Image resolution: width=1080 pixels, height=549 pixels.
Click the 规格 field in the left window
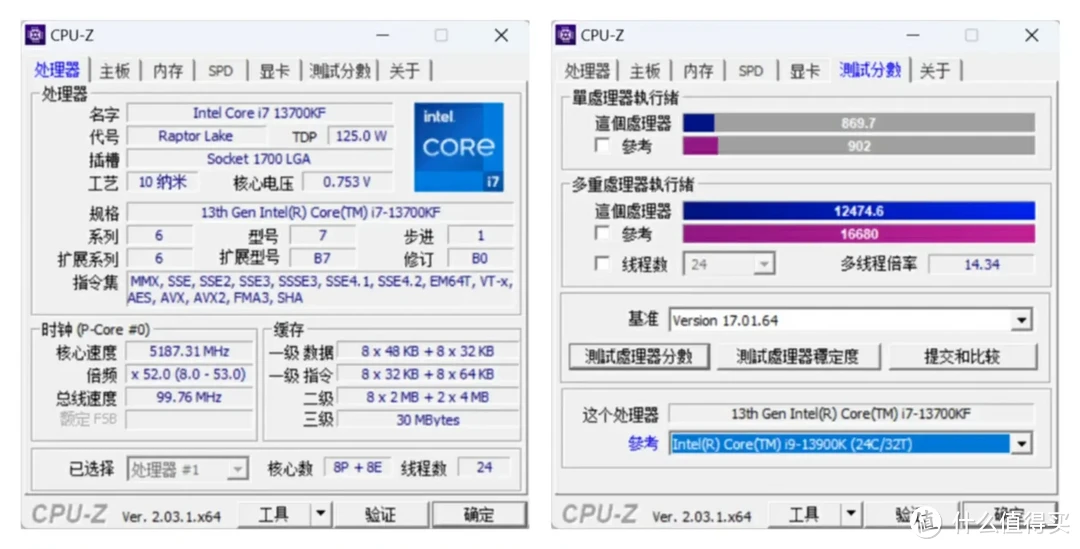320,212
